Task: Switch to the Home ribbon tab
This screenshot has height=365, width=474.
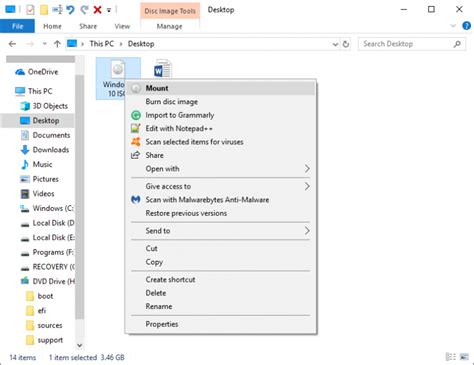Action: [x=52, y=26]
